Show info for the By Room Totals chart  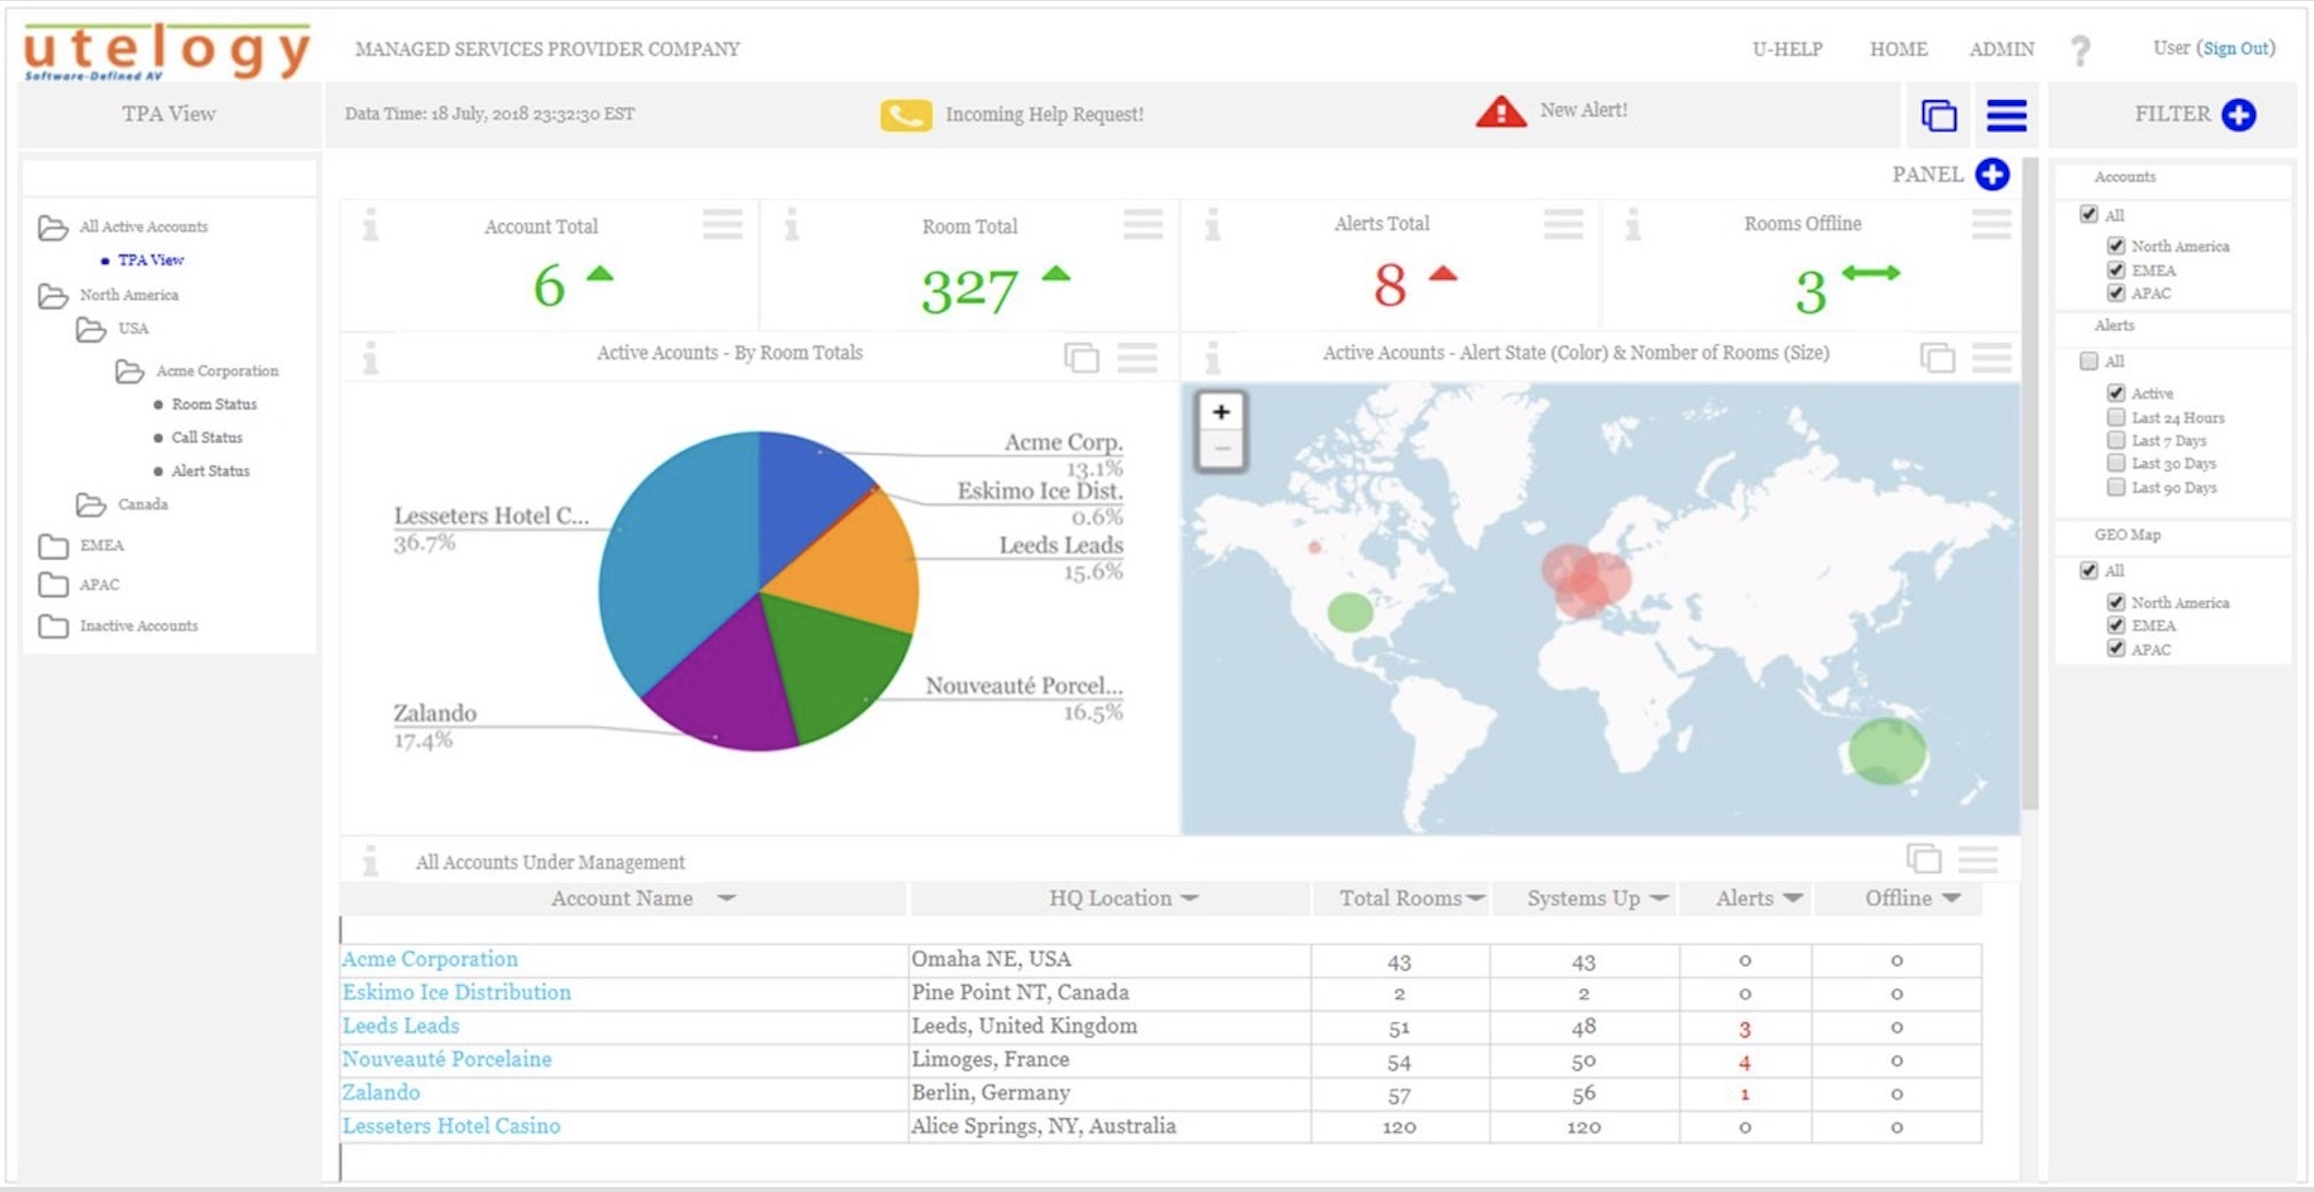(x=370, y=357)
